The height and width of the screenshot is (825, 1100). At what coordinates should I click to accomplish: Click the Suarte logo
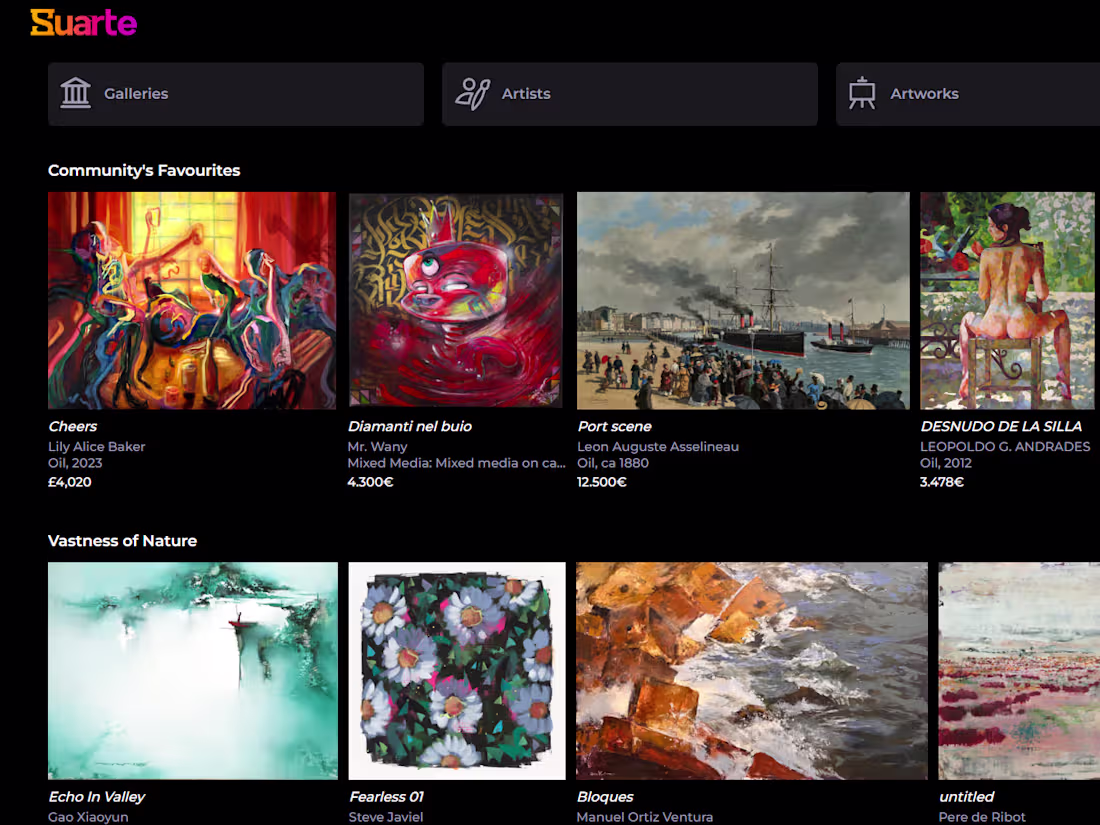tap(85, 23)
